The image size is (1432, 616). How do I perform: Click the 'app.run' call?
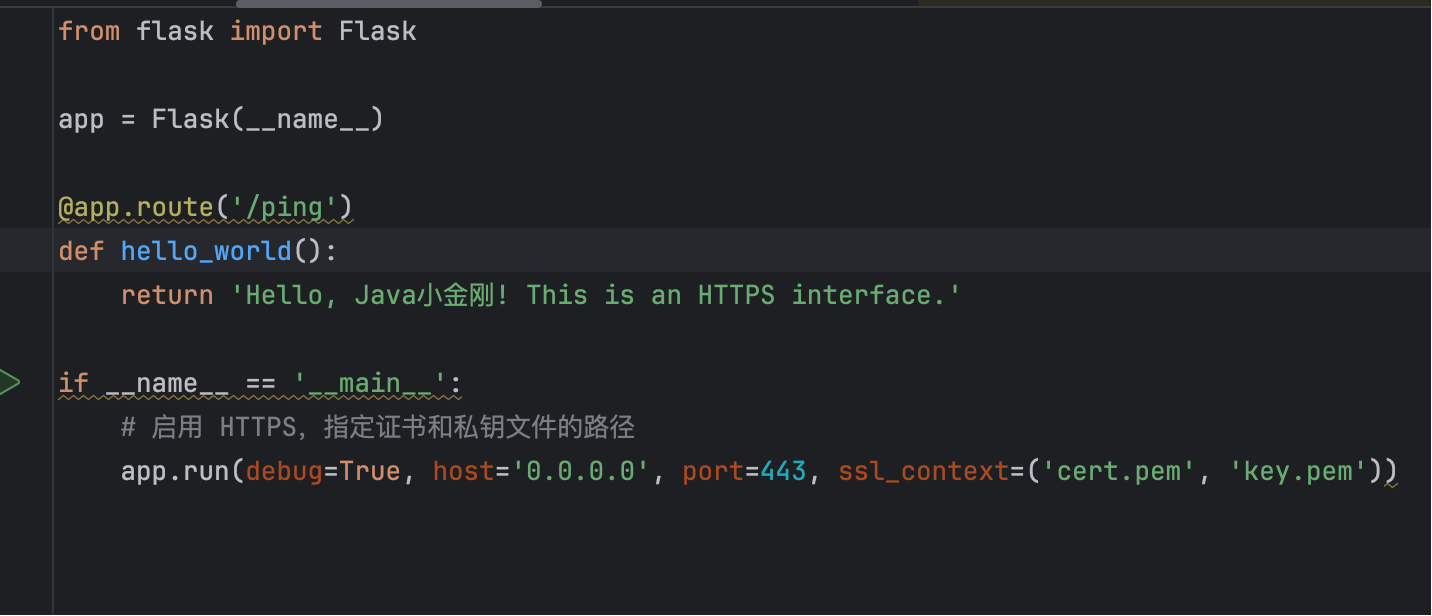(x=175, y=471)
